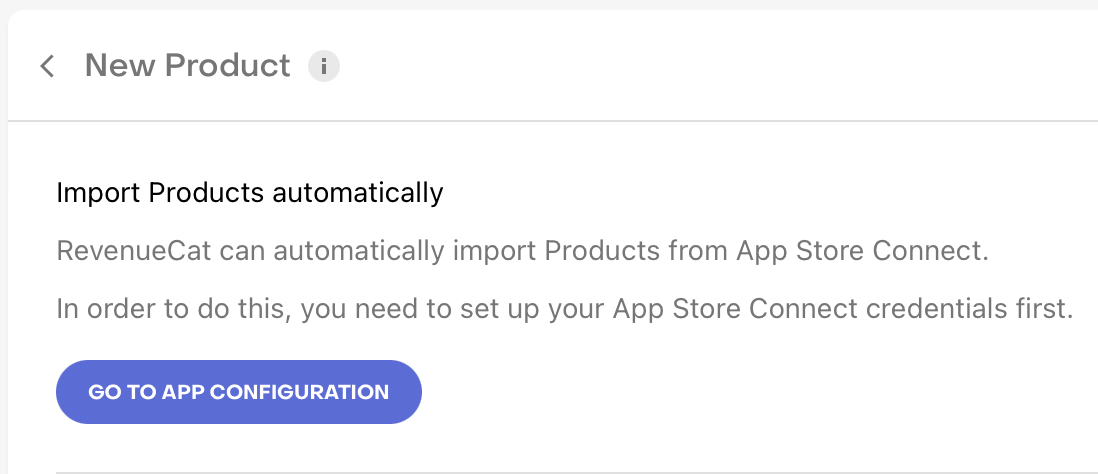Click the sentence beginning RevenueCat can automatically
This screenshot has width=1098, height=474.
(522, 250)
